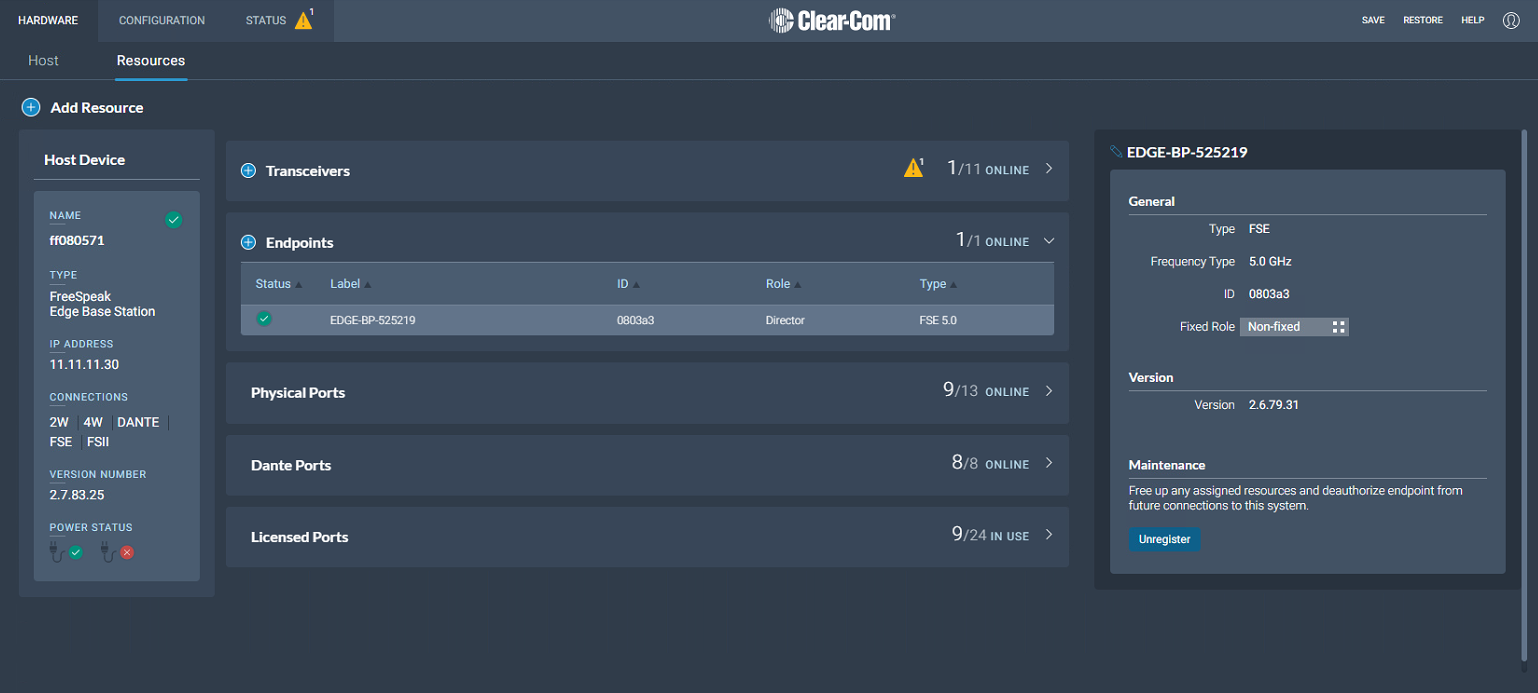Click the Dante Ports heading

[x=291, y=465]
